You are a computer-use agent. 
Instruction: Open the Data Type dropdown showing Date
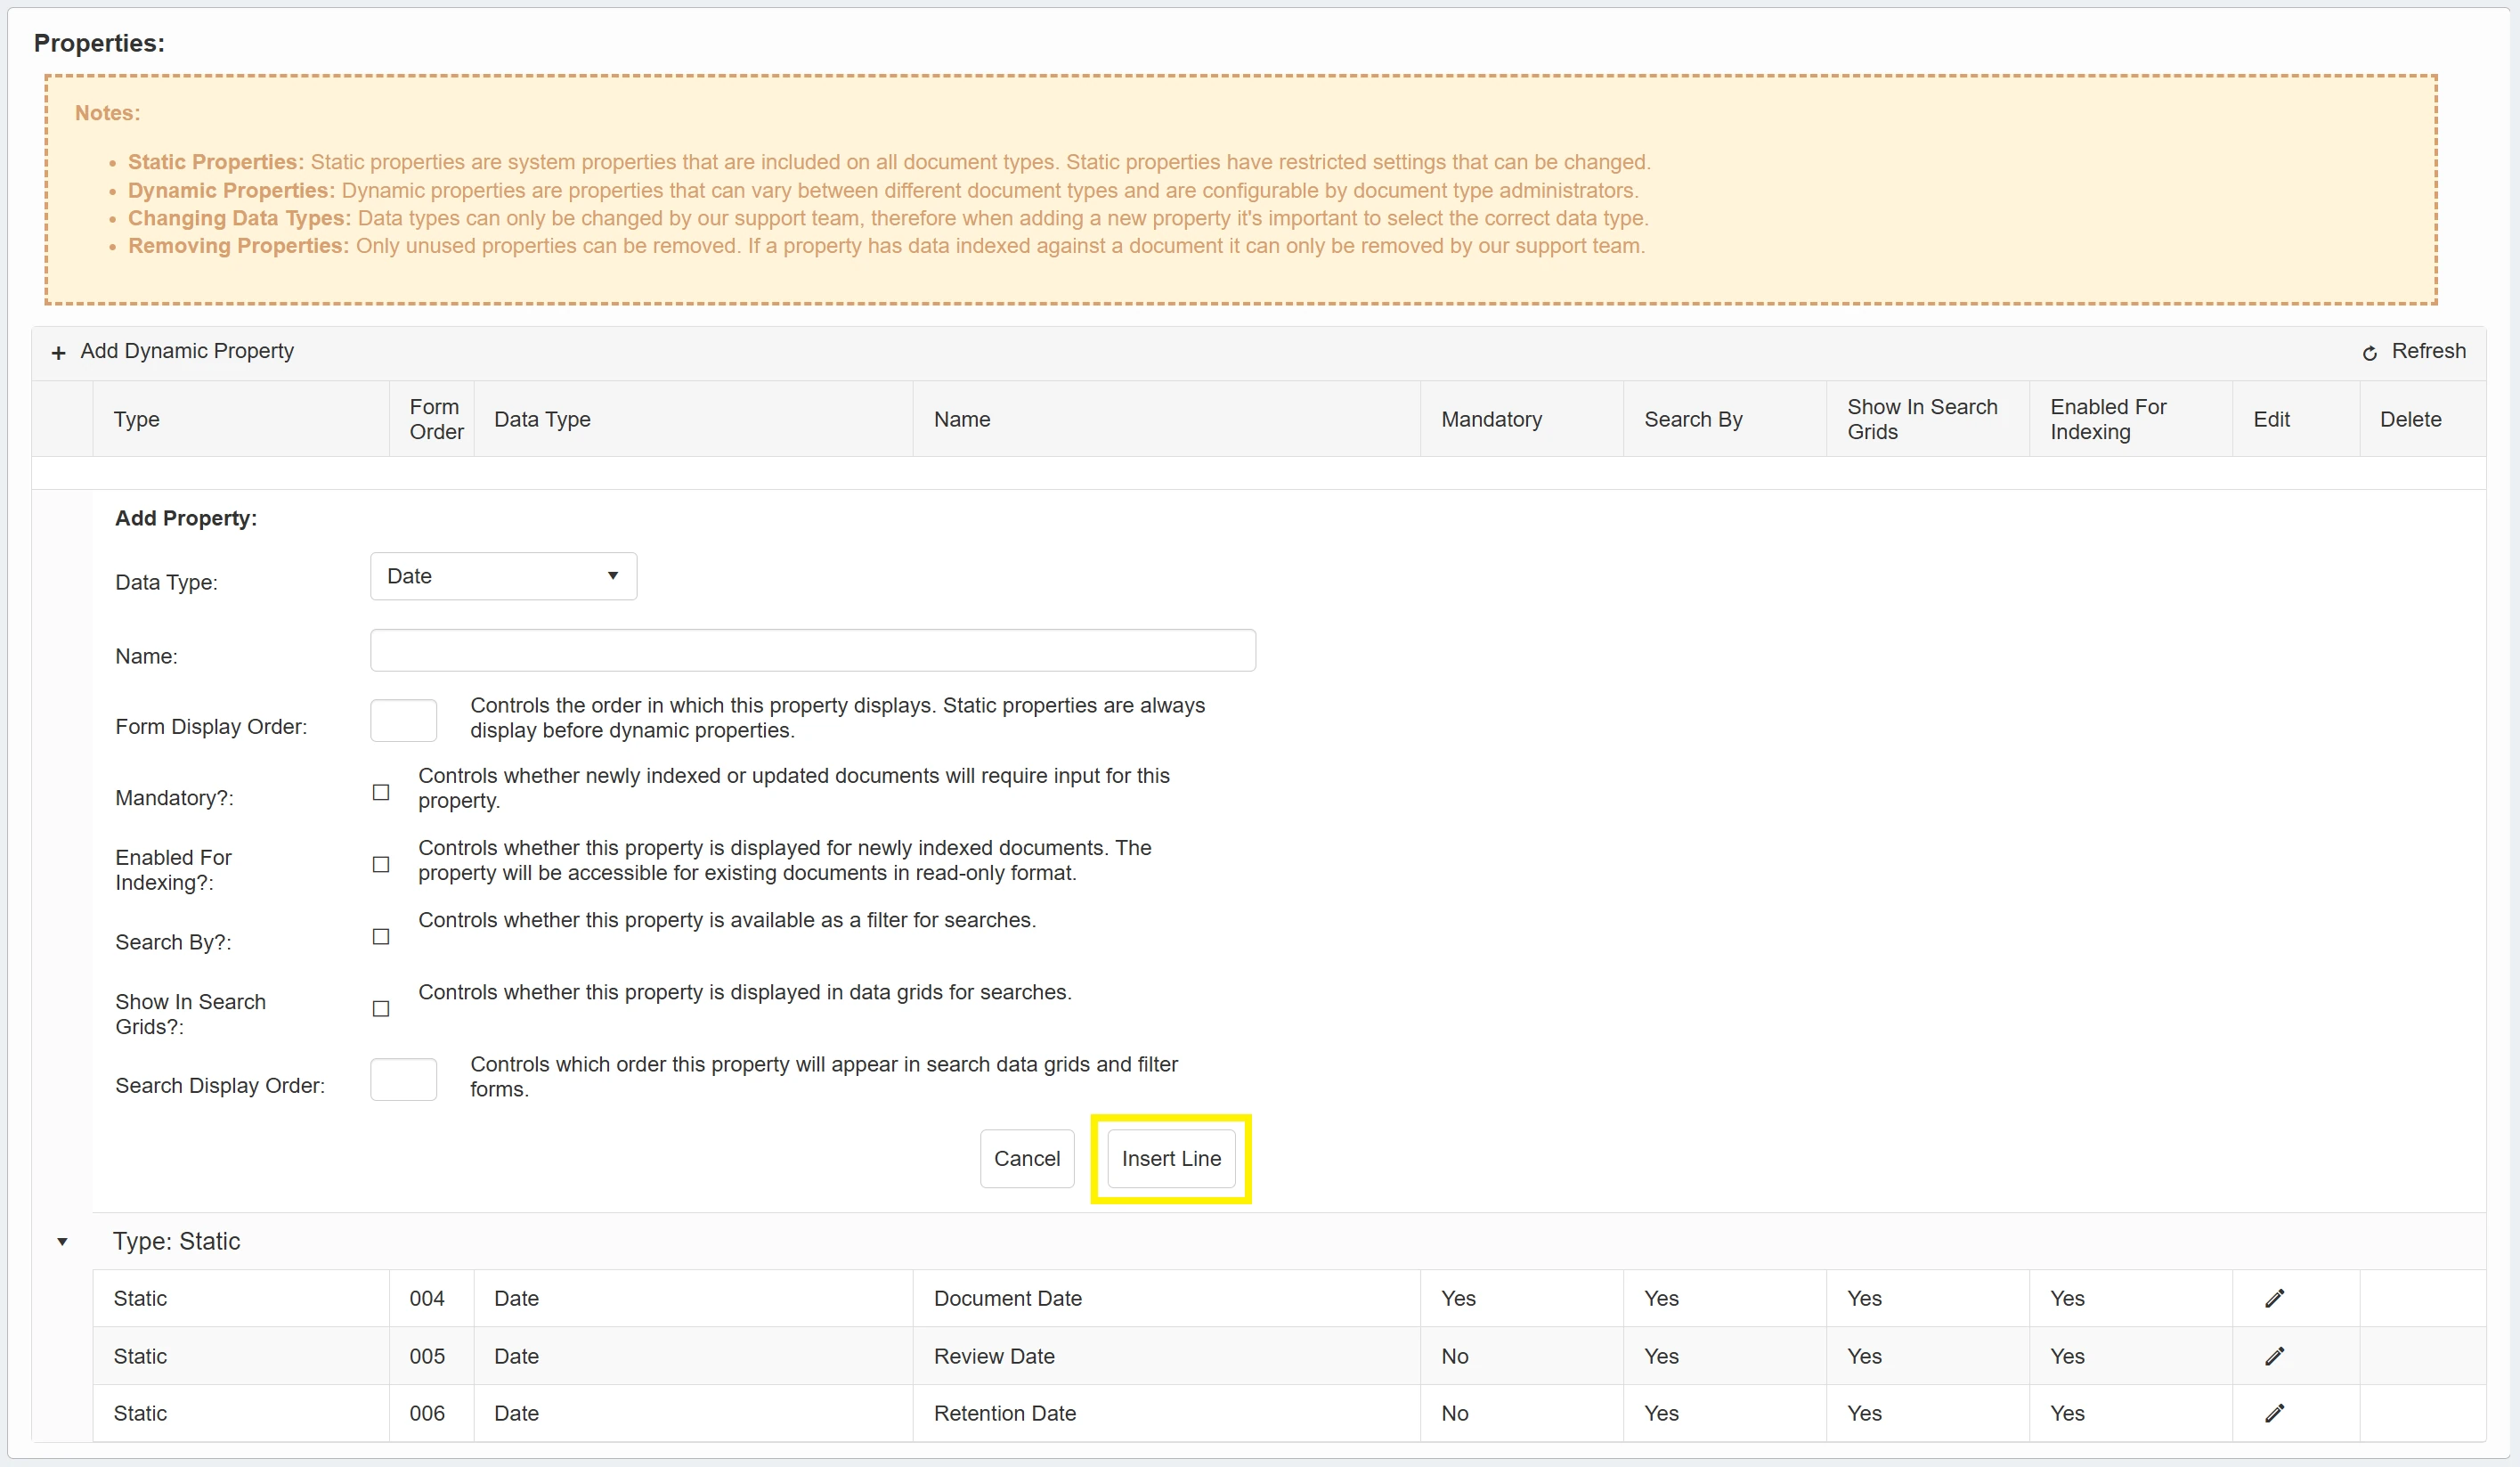(x=504, y=576)
